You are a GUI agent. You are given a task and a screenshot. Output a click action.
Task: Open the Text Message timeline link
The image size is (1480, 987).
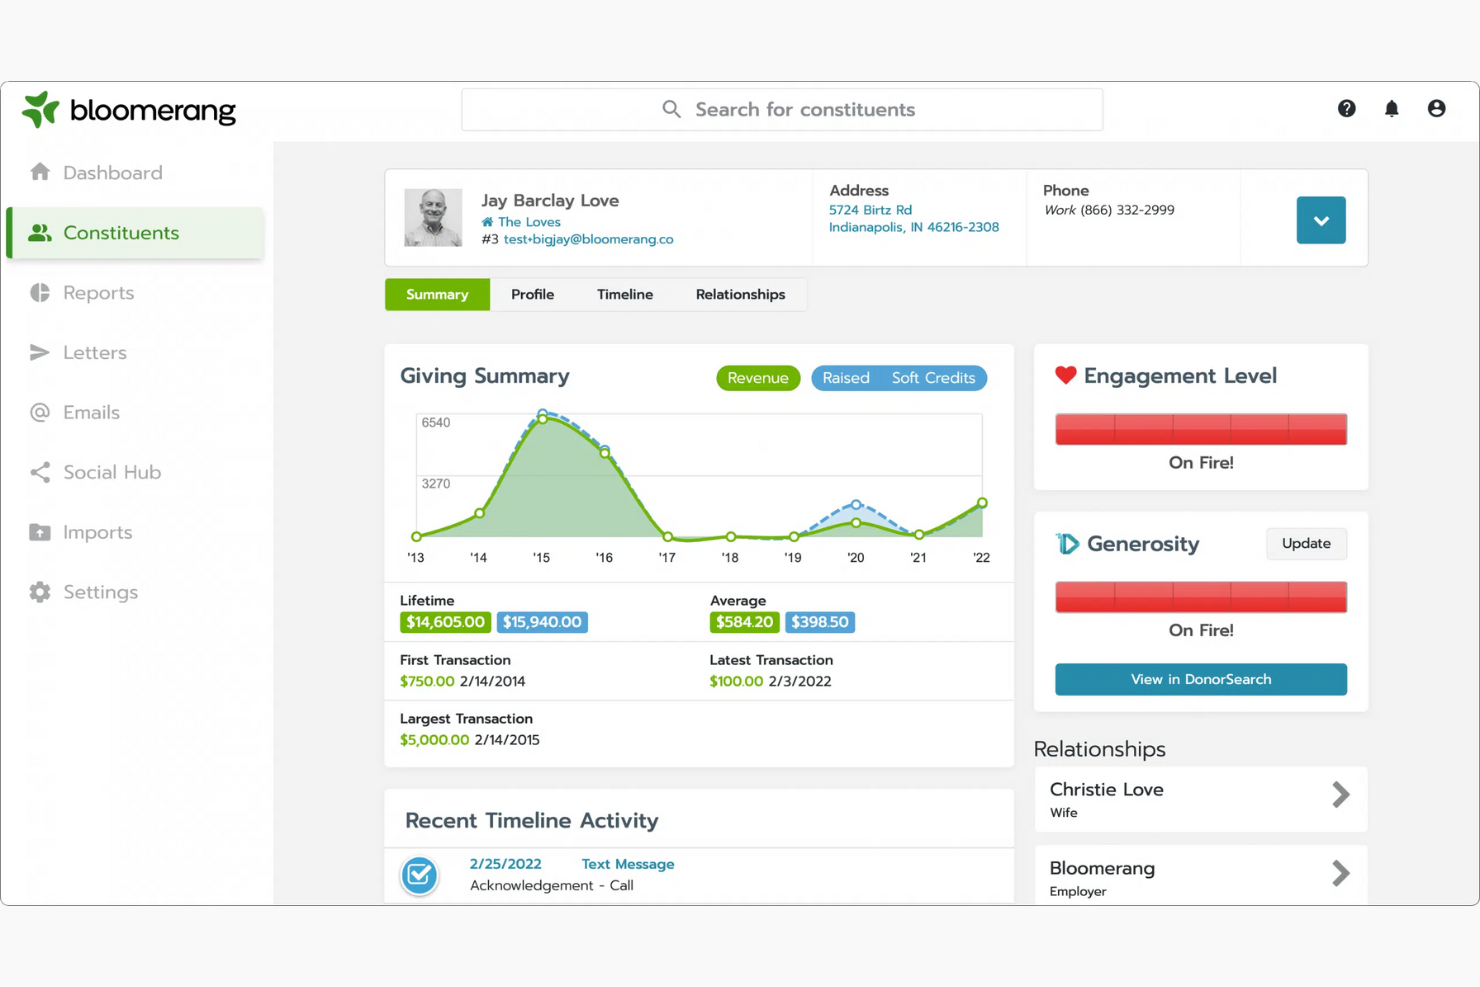(x=628, y=864)
